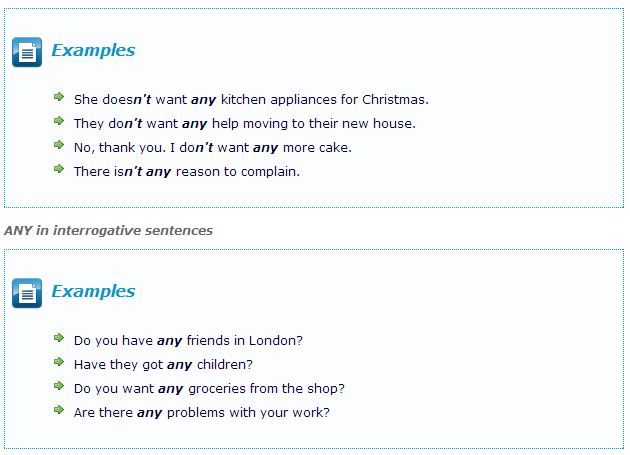Click the second 'Examples' heading text
Viewport: 630px width, 455px height.
93,292
